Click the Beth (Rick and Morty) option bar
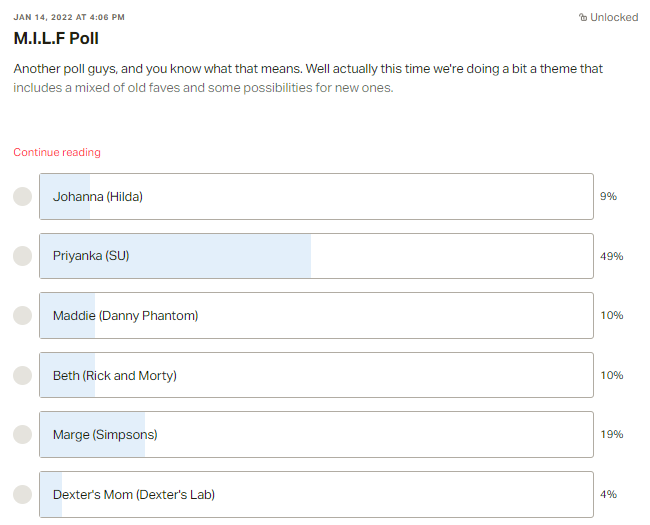 (316, 375)
